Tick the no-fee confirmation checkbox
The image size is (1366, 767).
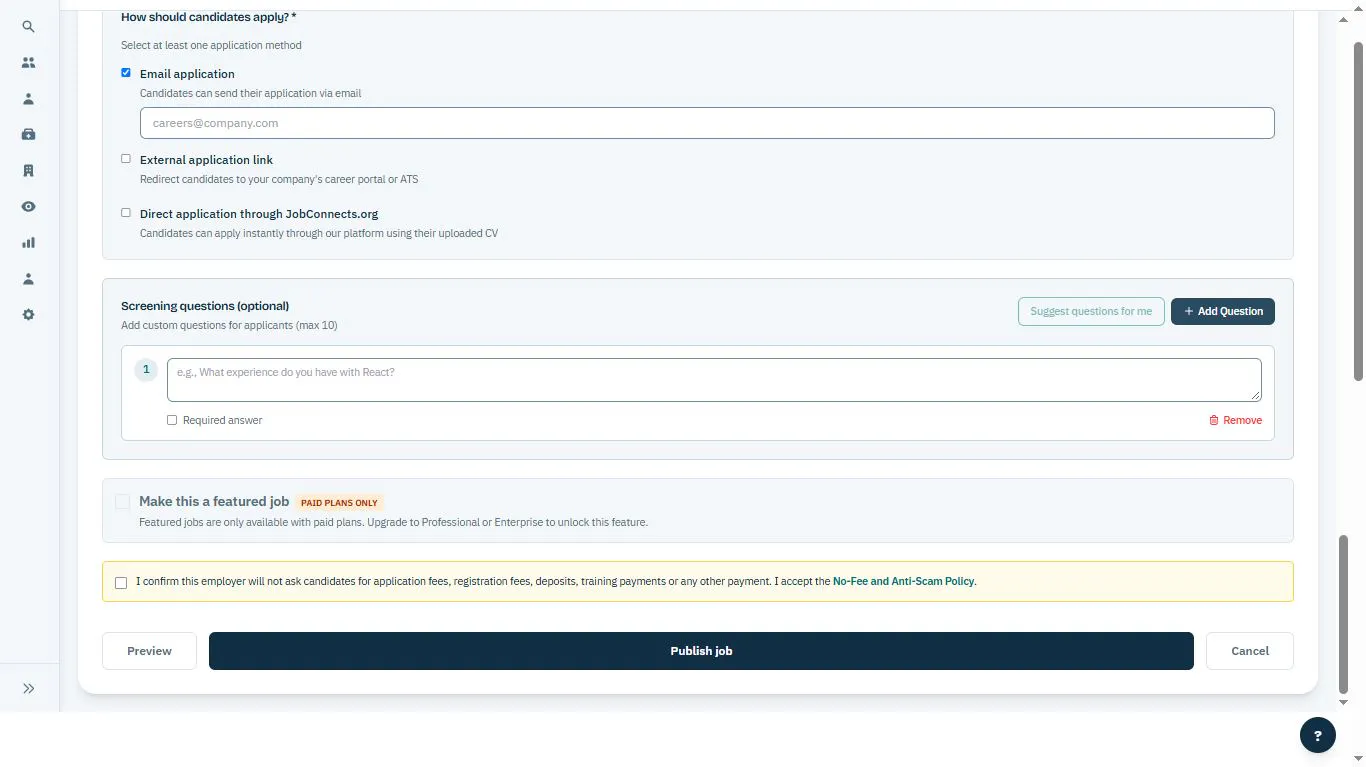[121, 582]
